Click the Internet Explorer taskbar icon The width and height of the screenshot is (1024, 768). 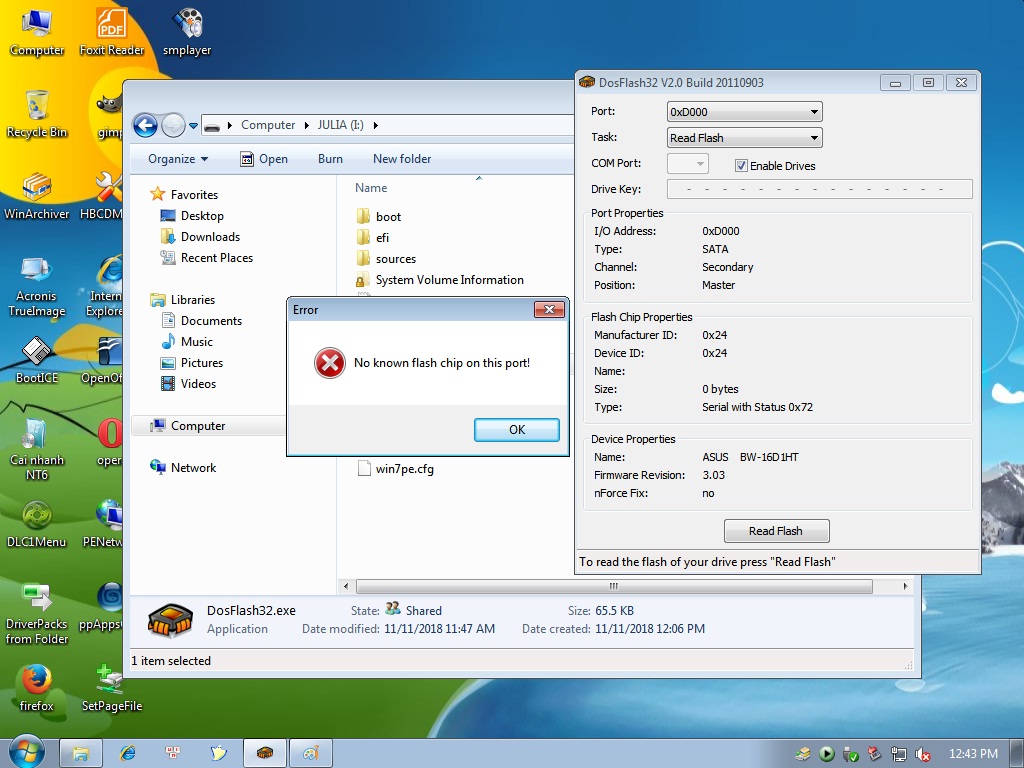click(128, 754)
